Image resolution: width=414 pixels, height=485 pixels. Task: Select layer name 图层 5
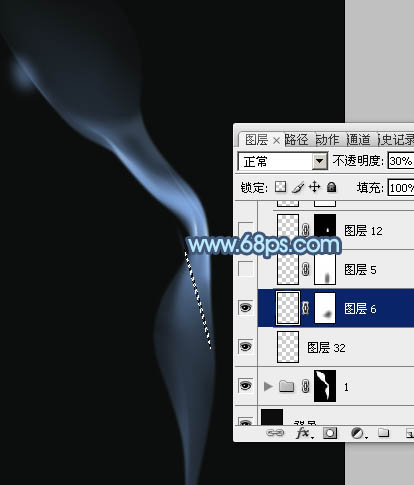[360, 270]
